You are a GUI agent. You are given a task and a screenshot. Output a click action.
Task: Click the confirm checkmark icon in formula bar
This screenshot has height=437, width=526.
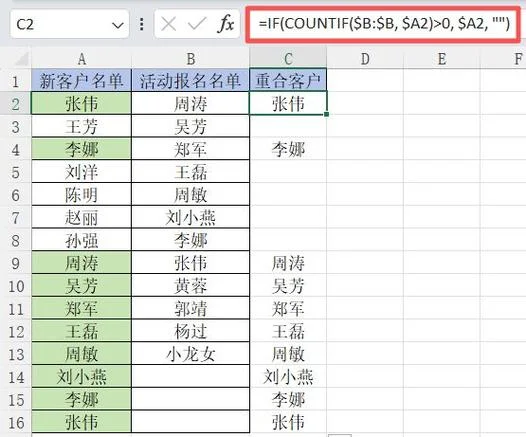click(x=197, y=24)
